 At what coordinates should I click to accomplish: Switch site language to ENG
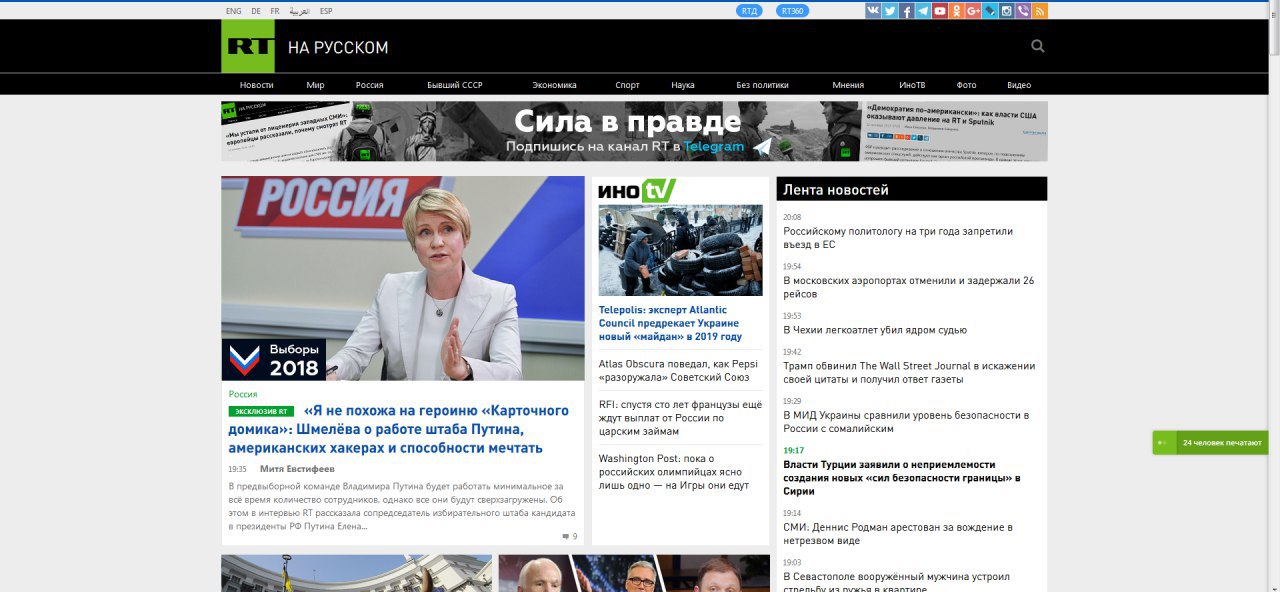click(233, 11)
